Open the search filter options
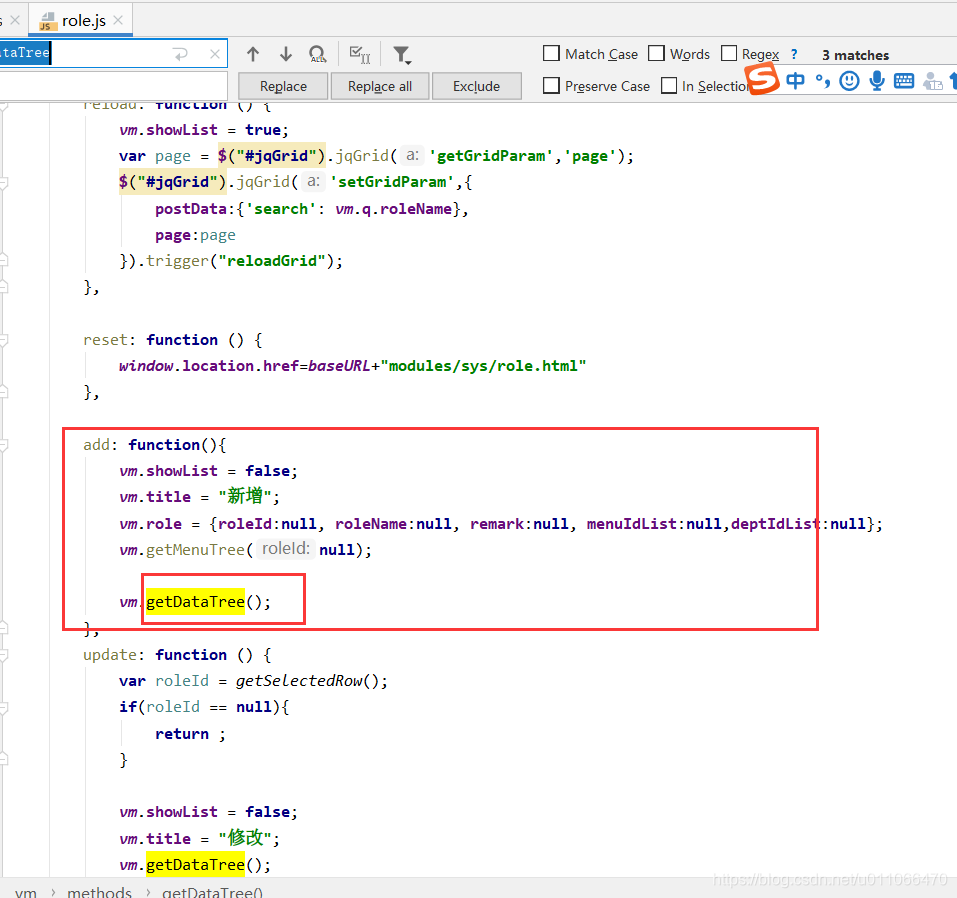The width and height of the screenshot is (957, 898). coord(402,55)
